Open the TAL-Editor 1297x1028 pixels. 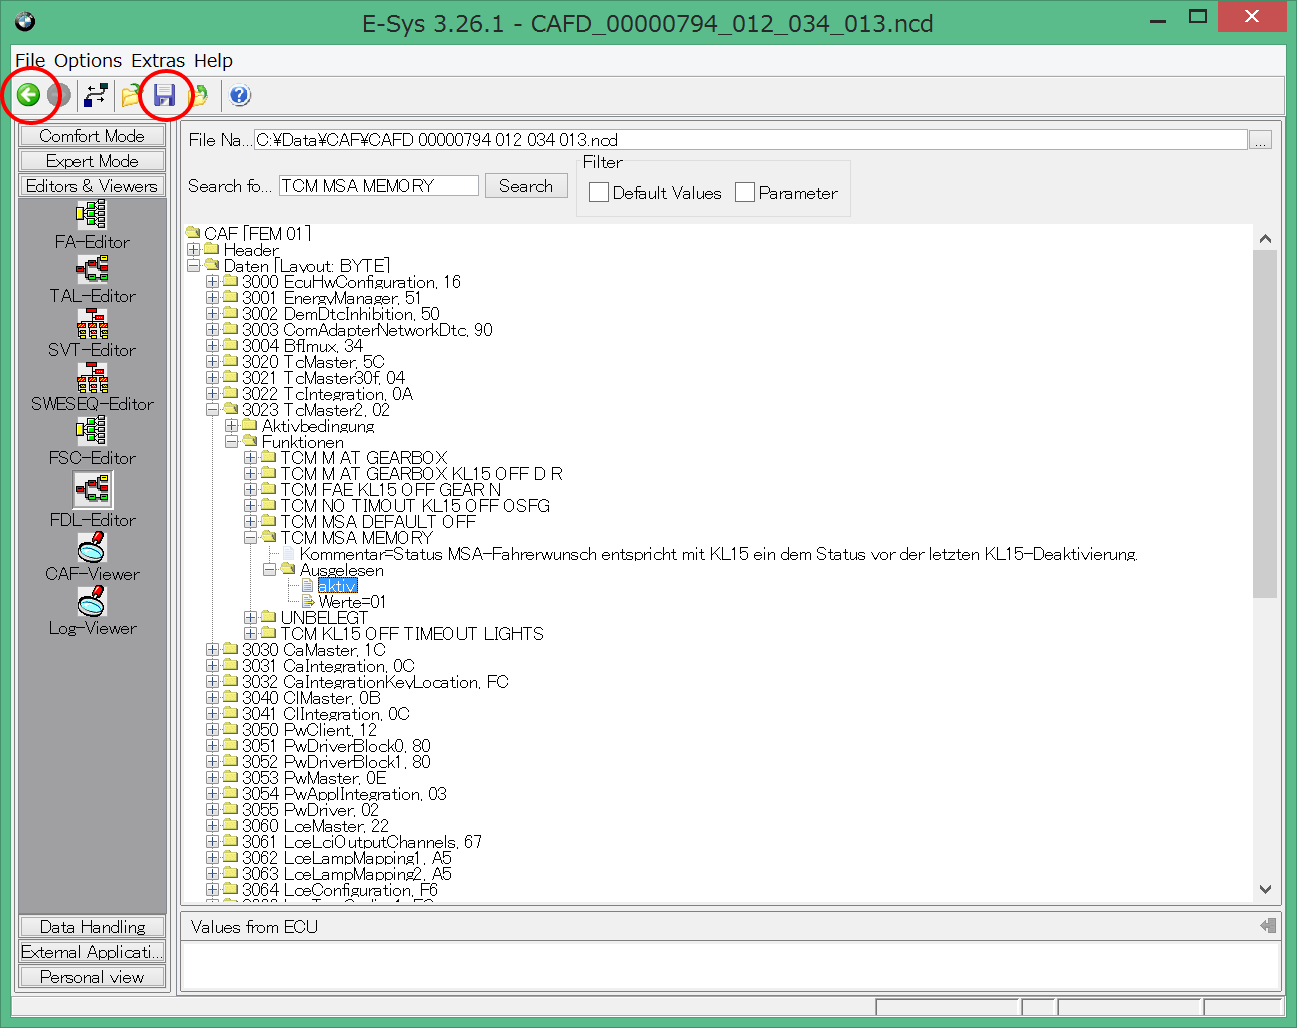click(x=92, y=280)
